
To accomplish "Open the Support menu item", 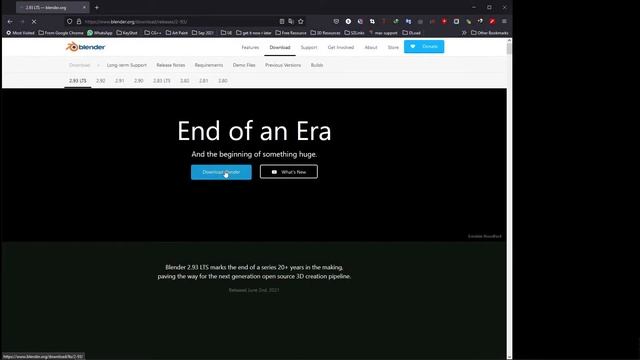I will tap(309, 47).
